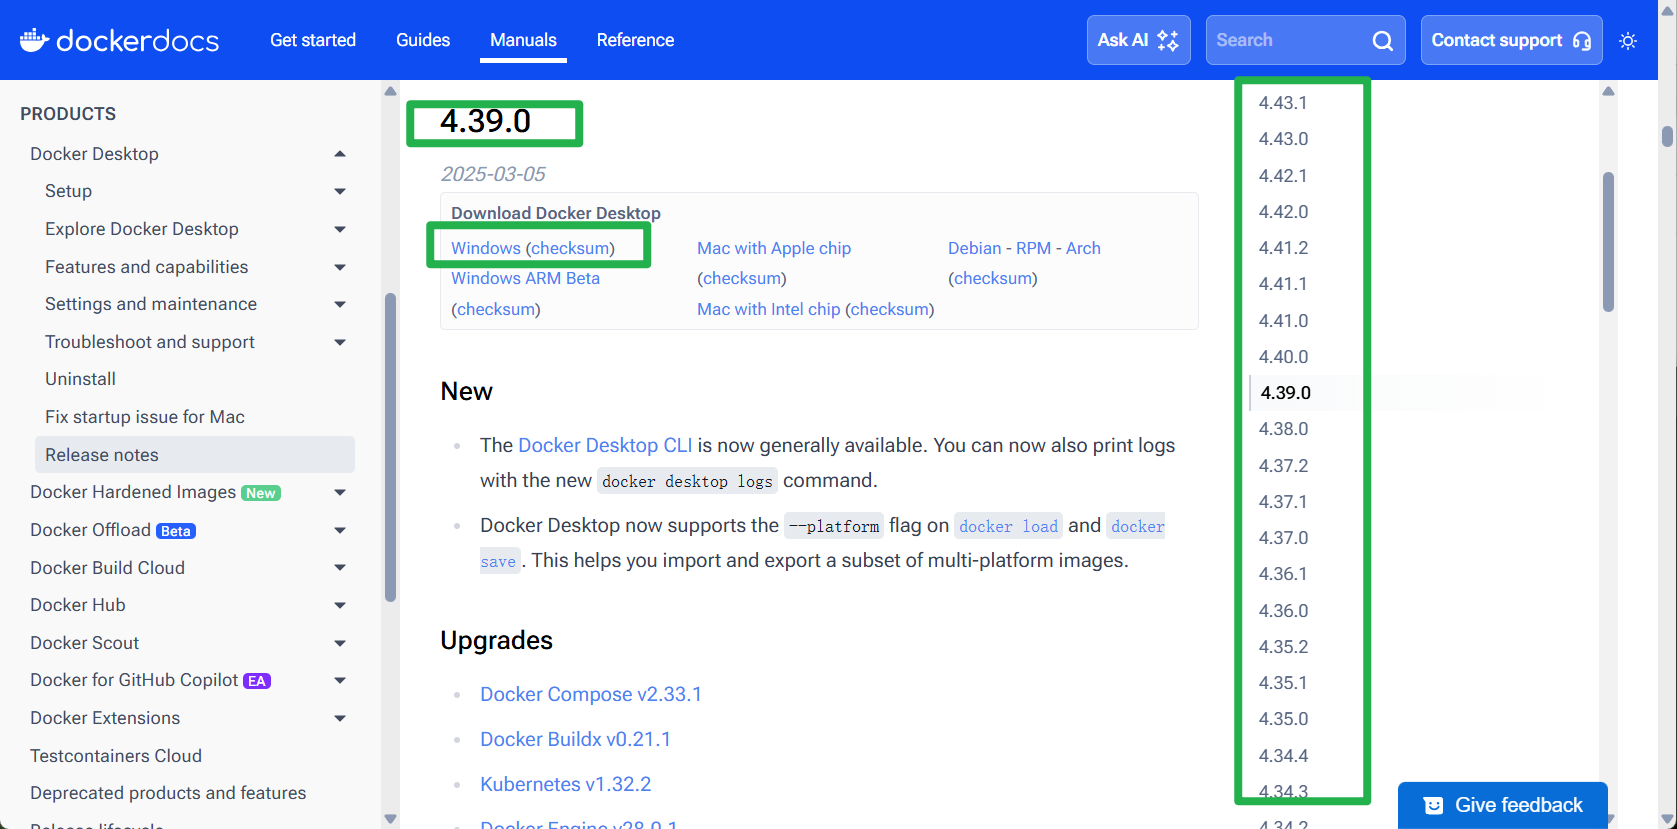Image resolution: width=1677 pixels, height=829 pixels.
Task: Jump to version 4.43.1 in contents
Action: coord(1283,103)
